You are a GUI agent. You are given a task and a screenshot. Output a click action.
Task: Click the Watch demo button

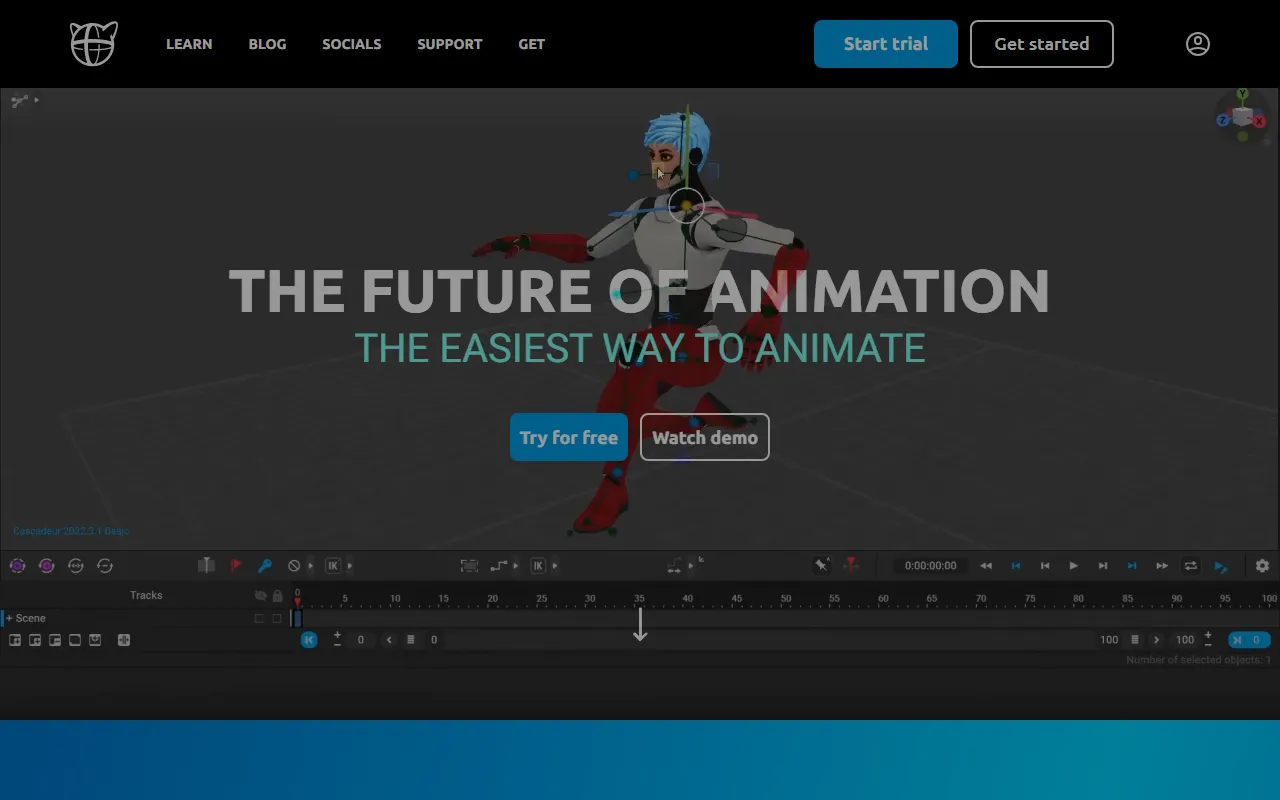[x=704, y=437]
